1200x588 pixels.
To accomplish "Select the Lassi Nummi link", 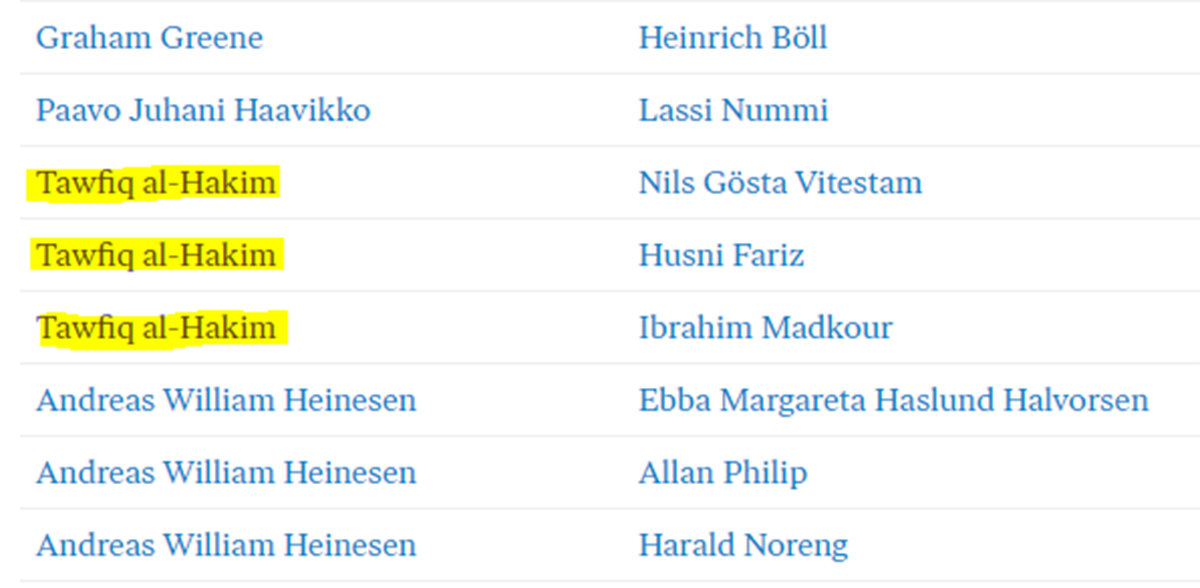I will pos(733,110).
